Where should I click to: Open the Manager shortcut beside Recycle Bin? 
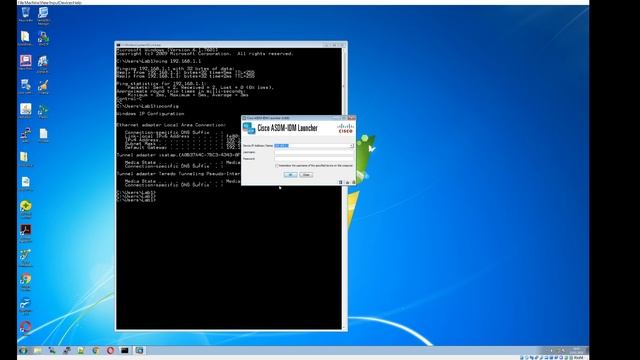pyautogui.click(x=43, y=15)
